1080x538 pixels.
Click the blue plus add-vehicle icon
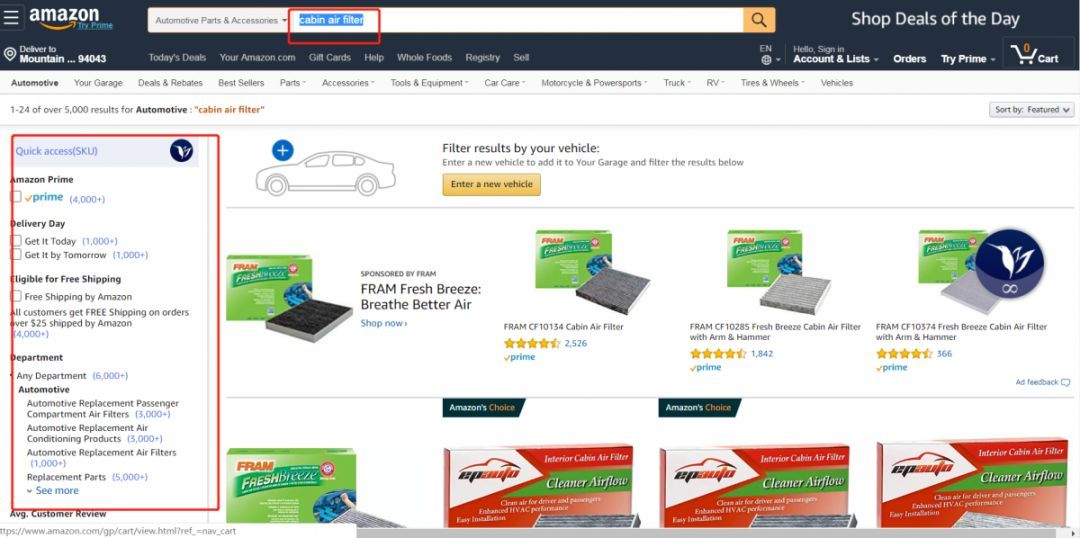[282, 150]
